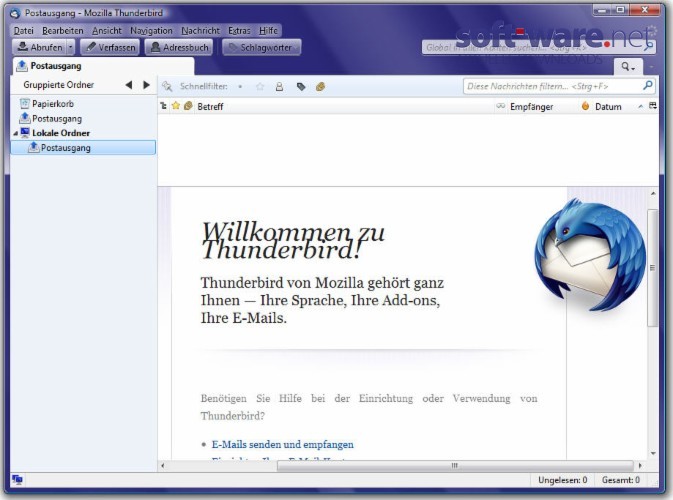Click 'Ungelesen: 0' in status bar
Screen dimensions: 673x500
(x=563, y=480)
